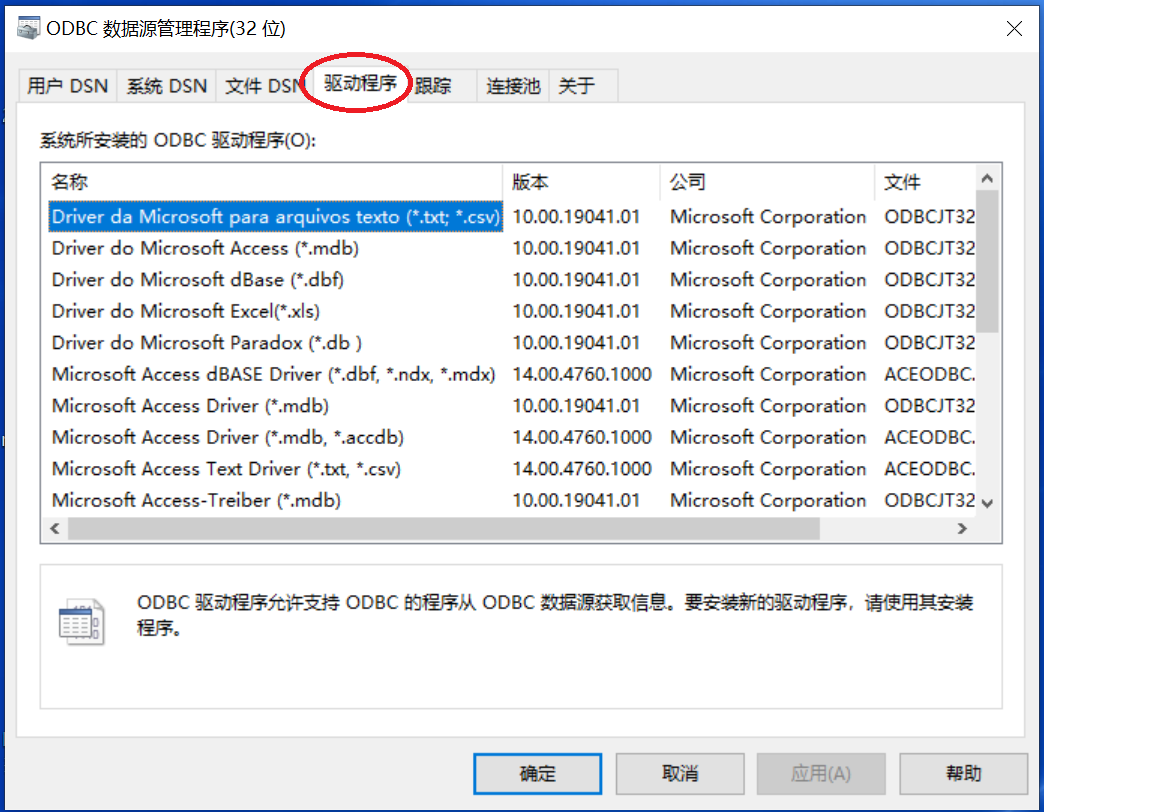This screenshot has height=812, width=1152.
Task: Click the 系统所安装的 ODBC 驱动程序(O) label
Action: point(178,140)
